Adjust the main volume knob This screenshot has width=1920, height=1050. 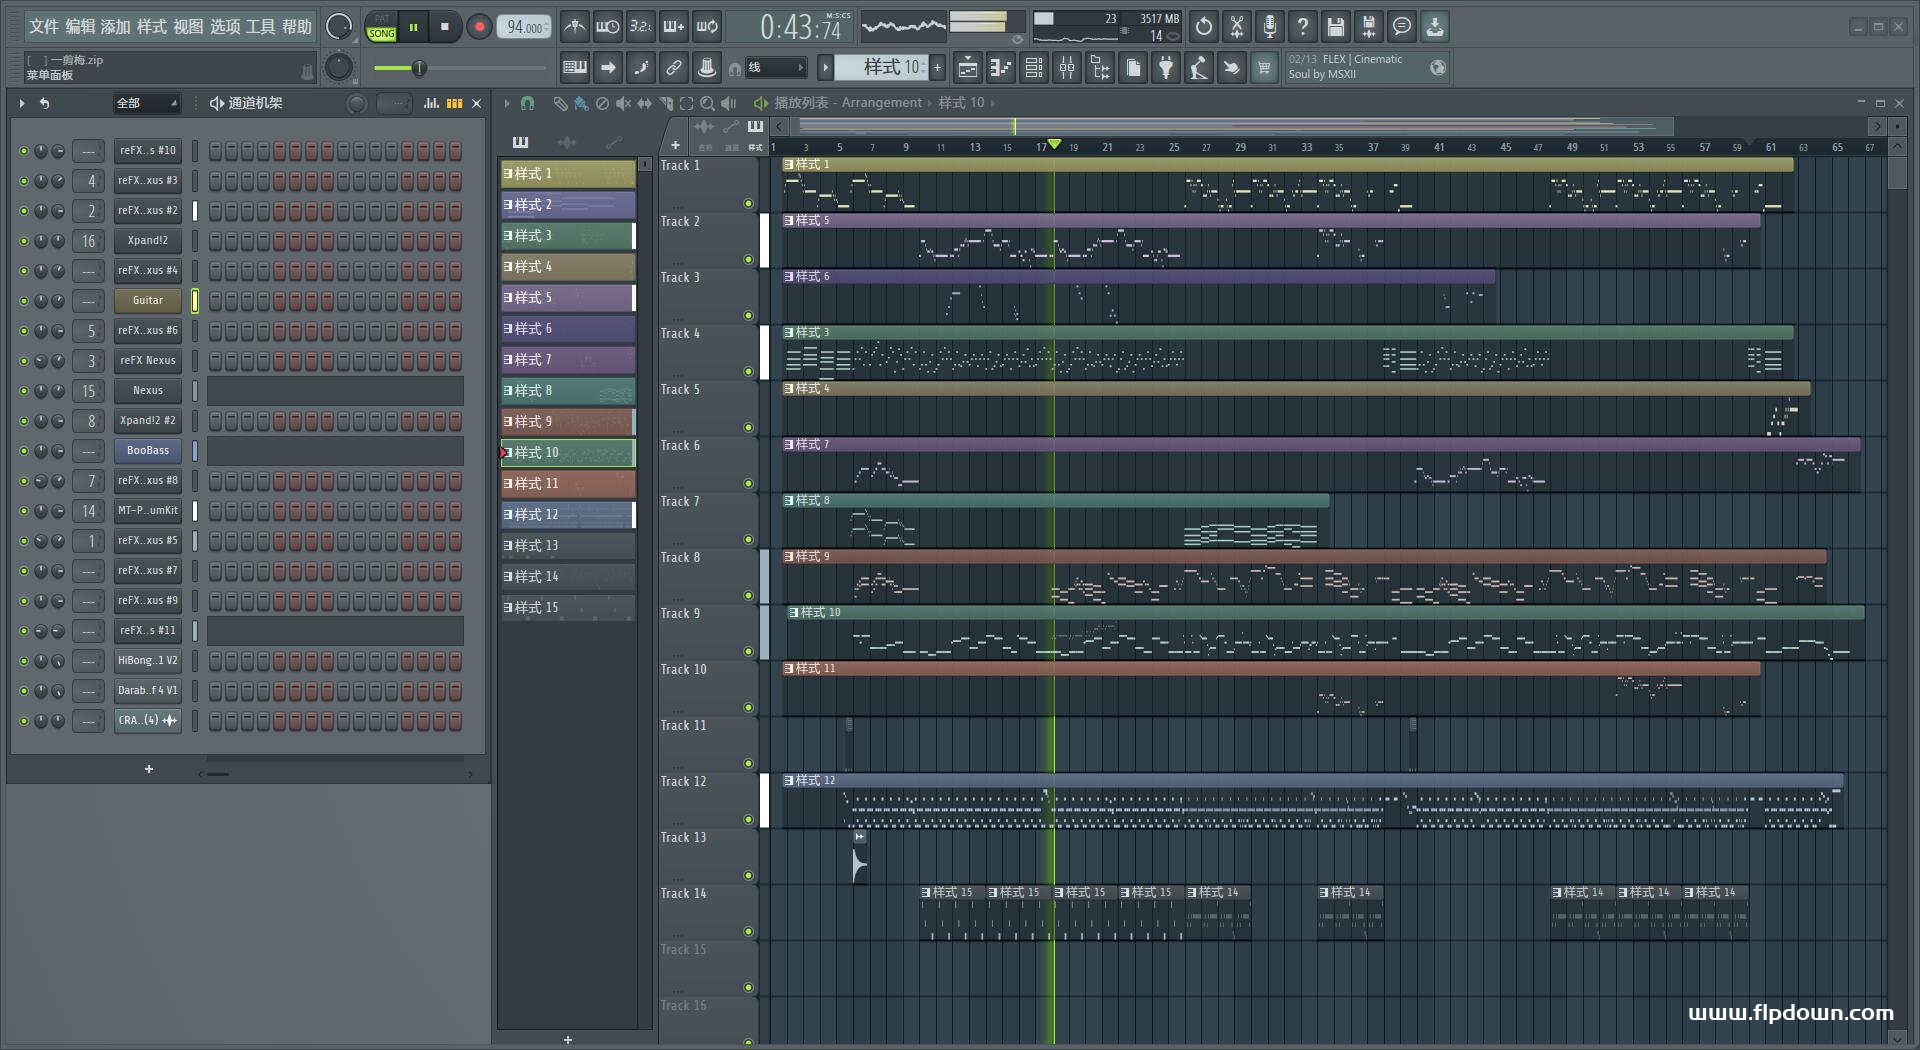[340, 27]
